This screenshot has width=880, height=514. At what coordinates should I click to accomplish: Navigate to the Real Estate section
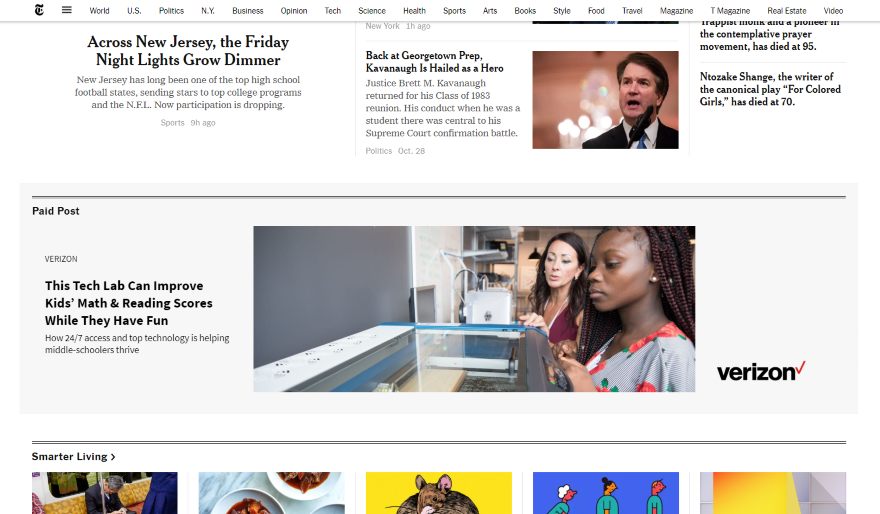[786, 11]
